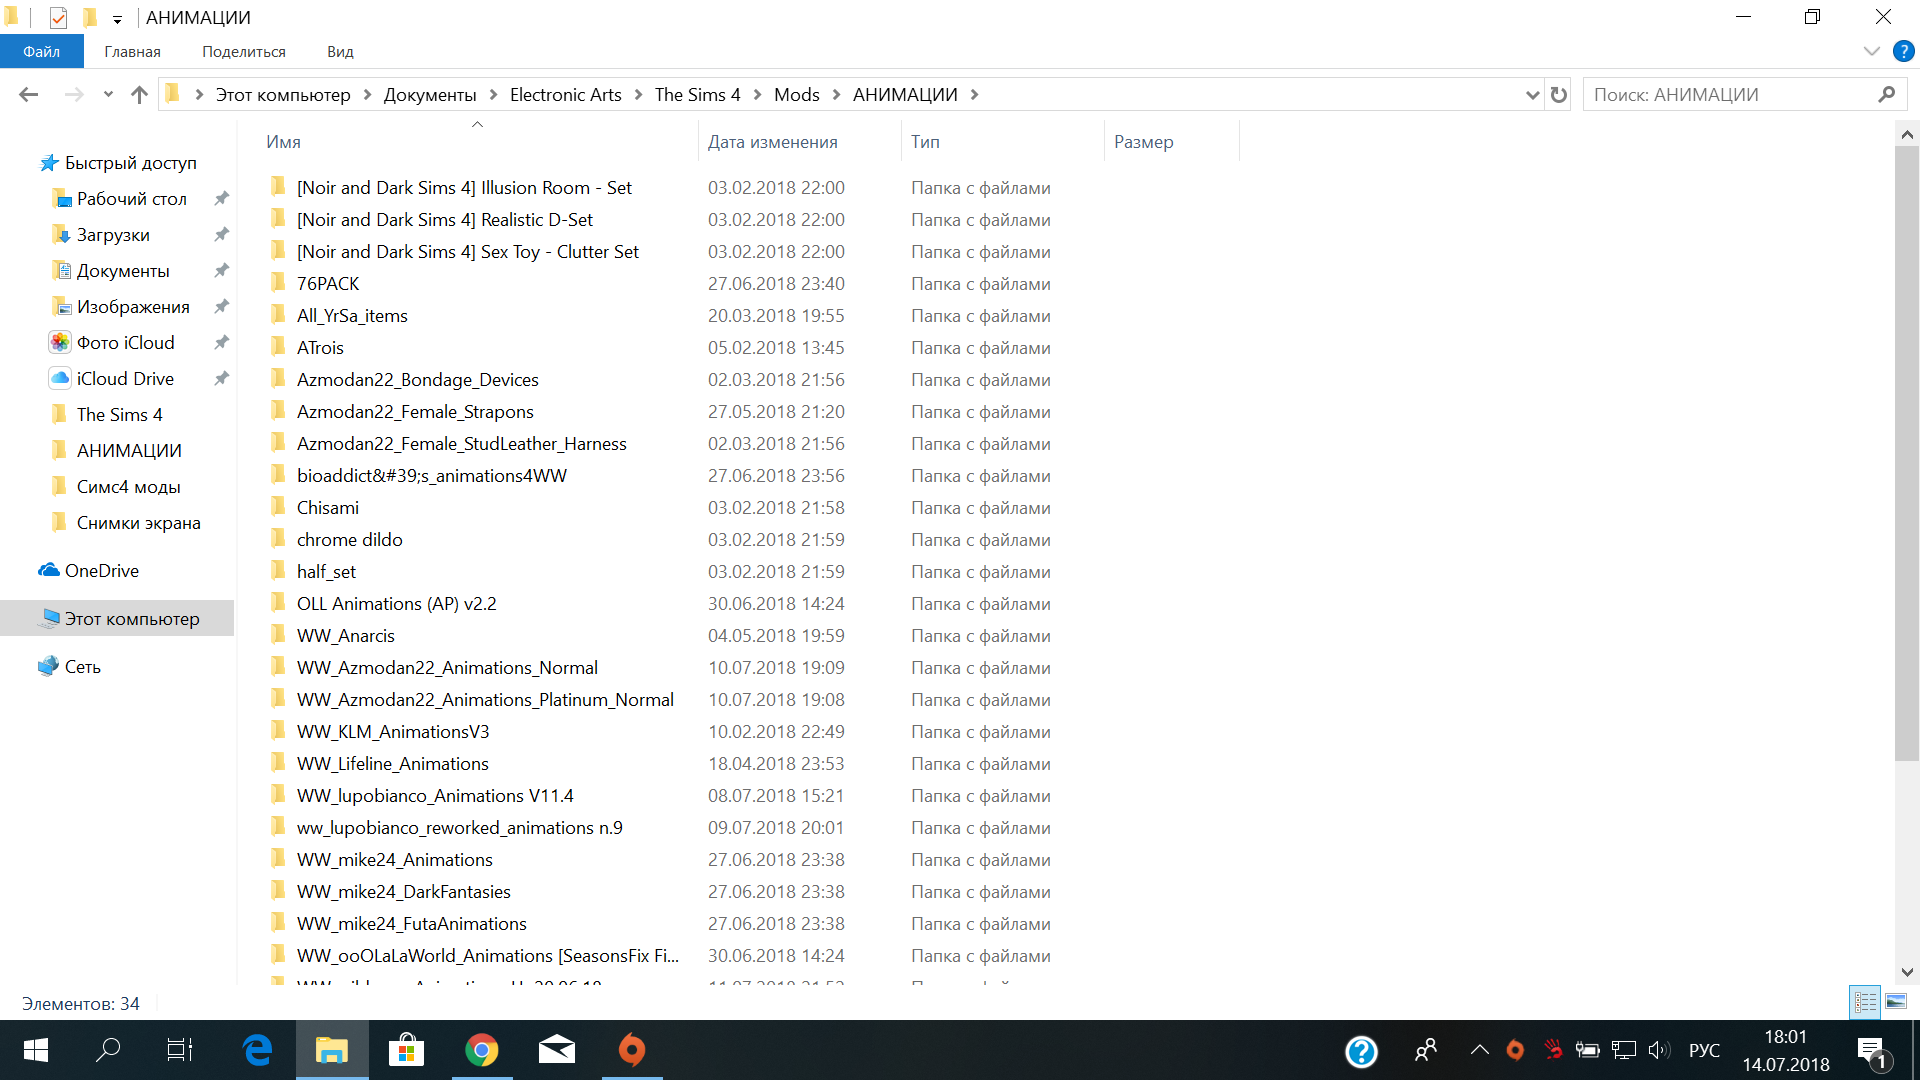The width and height of the screenshot is (1920, 1080).
Task: Open the Поделиться ribbon tab
Action: 244,51
